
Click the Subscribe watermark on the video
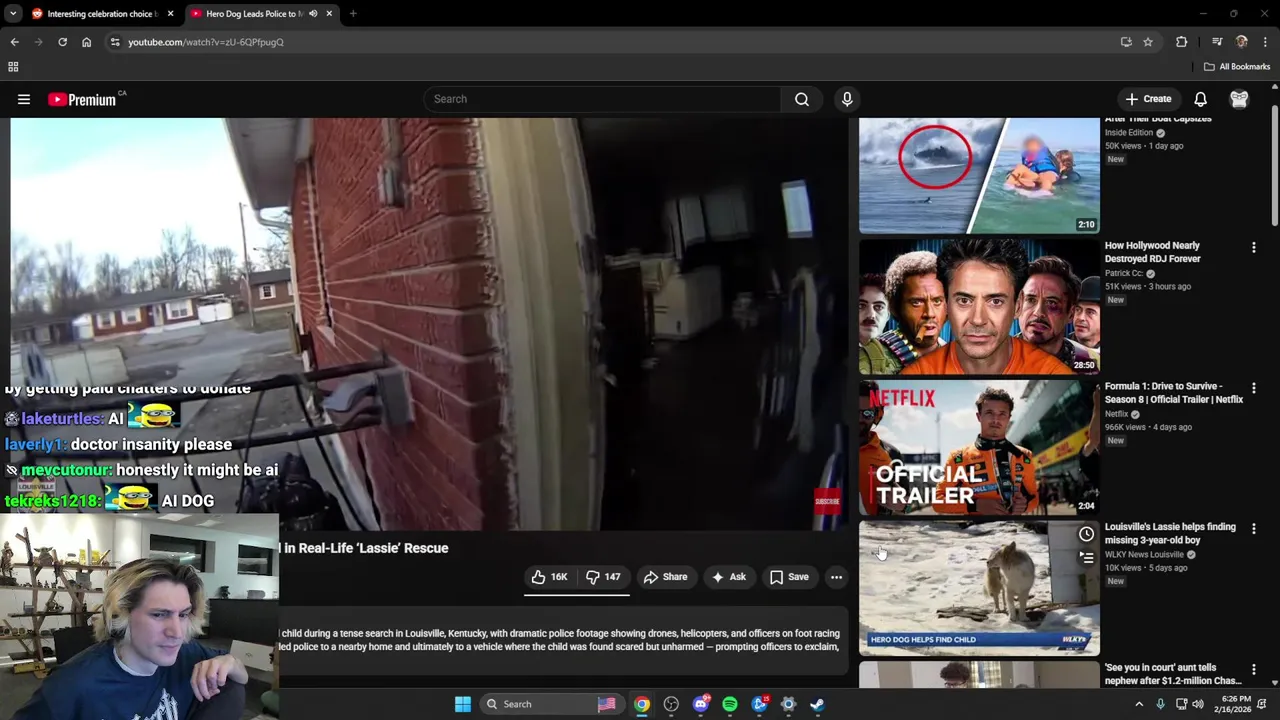(827, 500)
